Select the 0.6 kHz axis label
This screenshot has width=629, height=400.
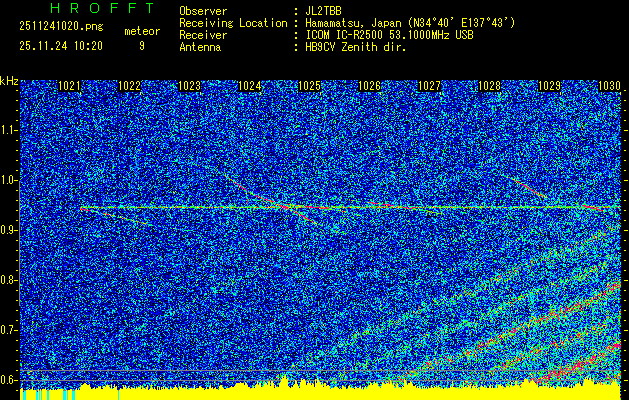pyautogui.click(x=9, y=379)
